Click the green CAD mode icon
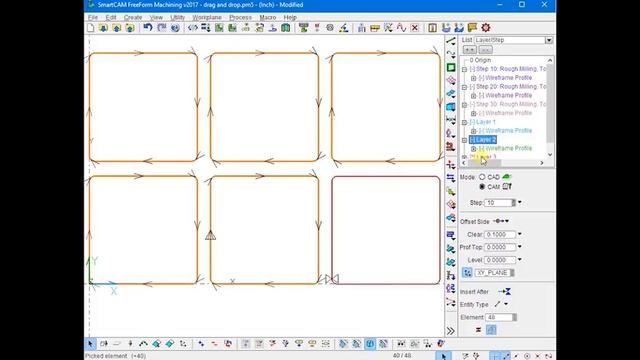 (x=507, y=177)
